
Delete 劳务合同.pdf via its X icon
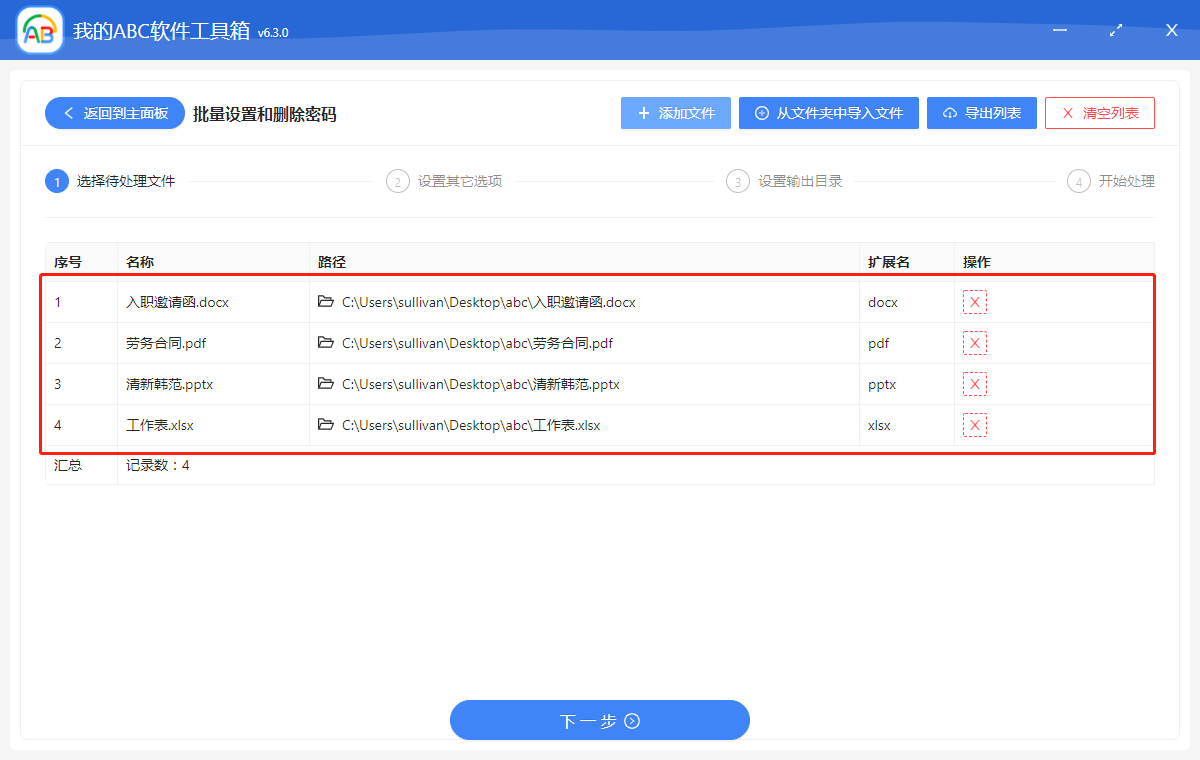(975, 342)
